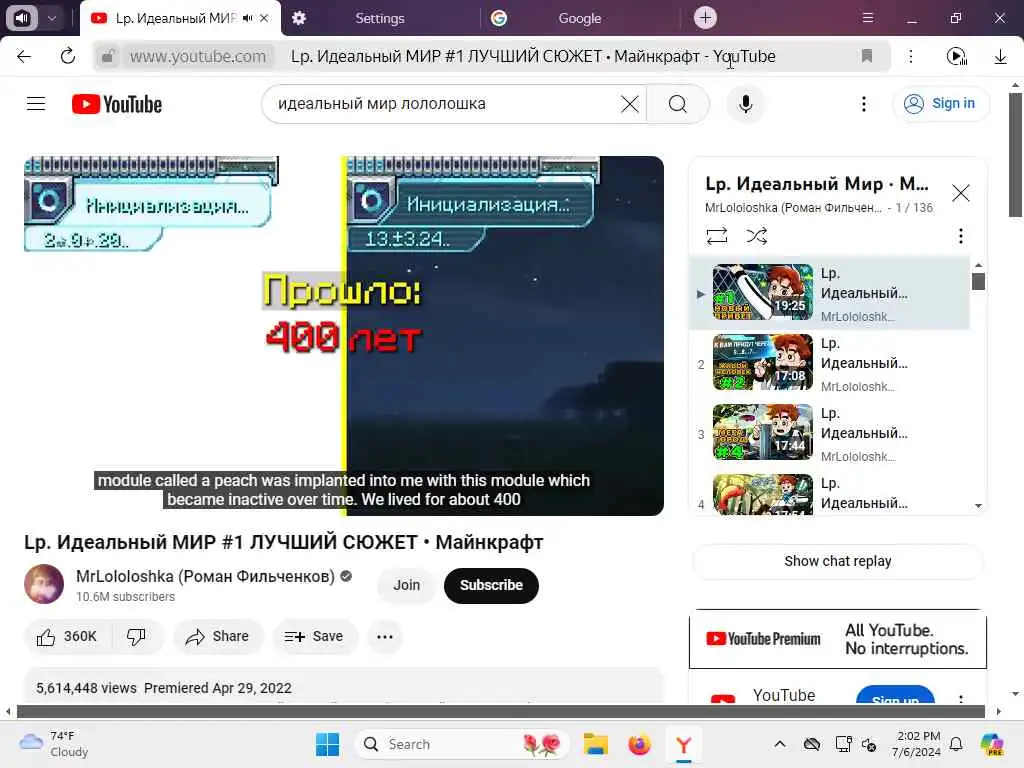Open the YouTube guide hamburger menu
Image resolution: width=1024 pixels, height=768 pixels.
pyautogui.click(x=36, y=104)
